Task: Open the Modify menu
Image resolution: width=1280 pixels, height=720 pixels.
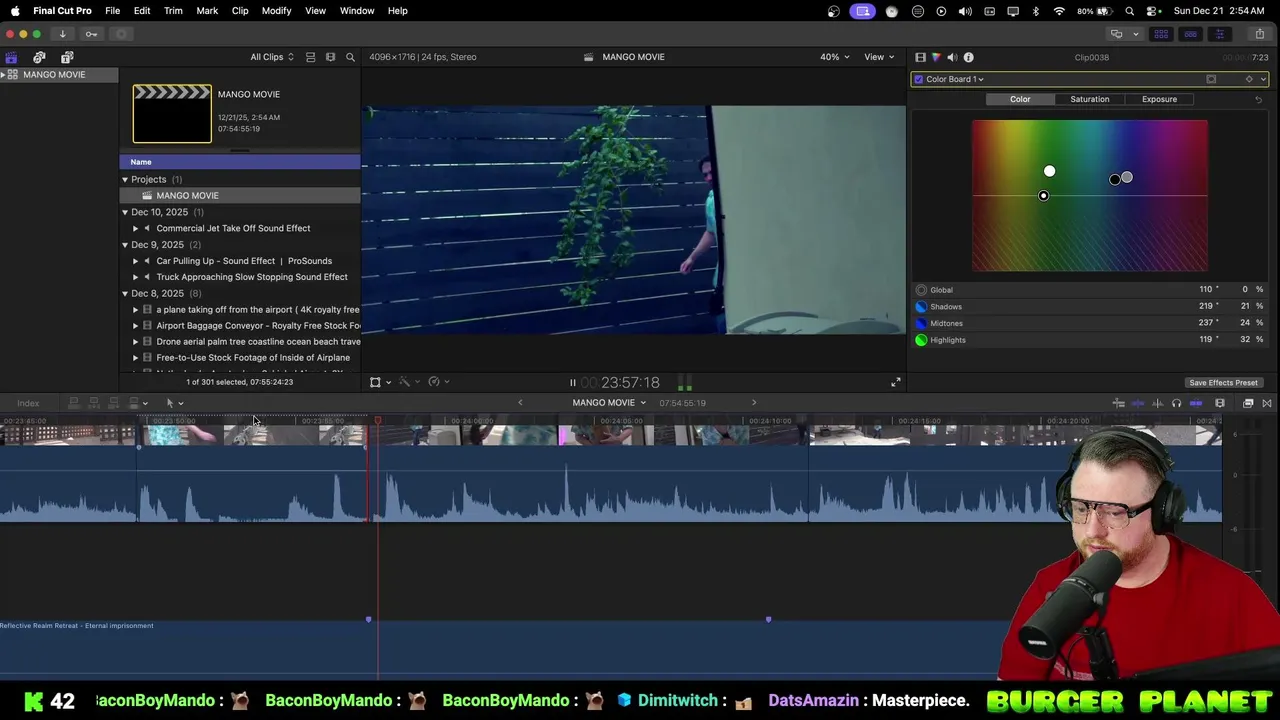Action: pyautogui.click(x=276, y=11)
